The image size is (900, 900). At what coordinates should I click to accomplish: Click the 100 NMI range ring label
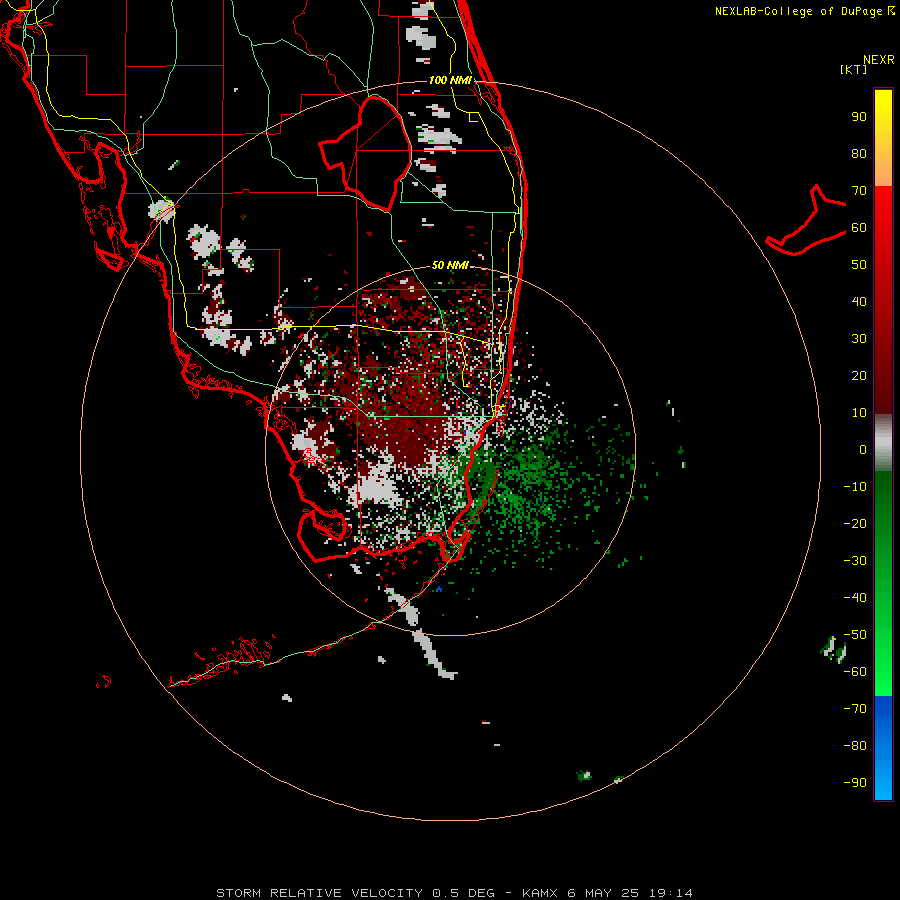coord(450,80)
